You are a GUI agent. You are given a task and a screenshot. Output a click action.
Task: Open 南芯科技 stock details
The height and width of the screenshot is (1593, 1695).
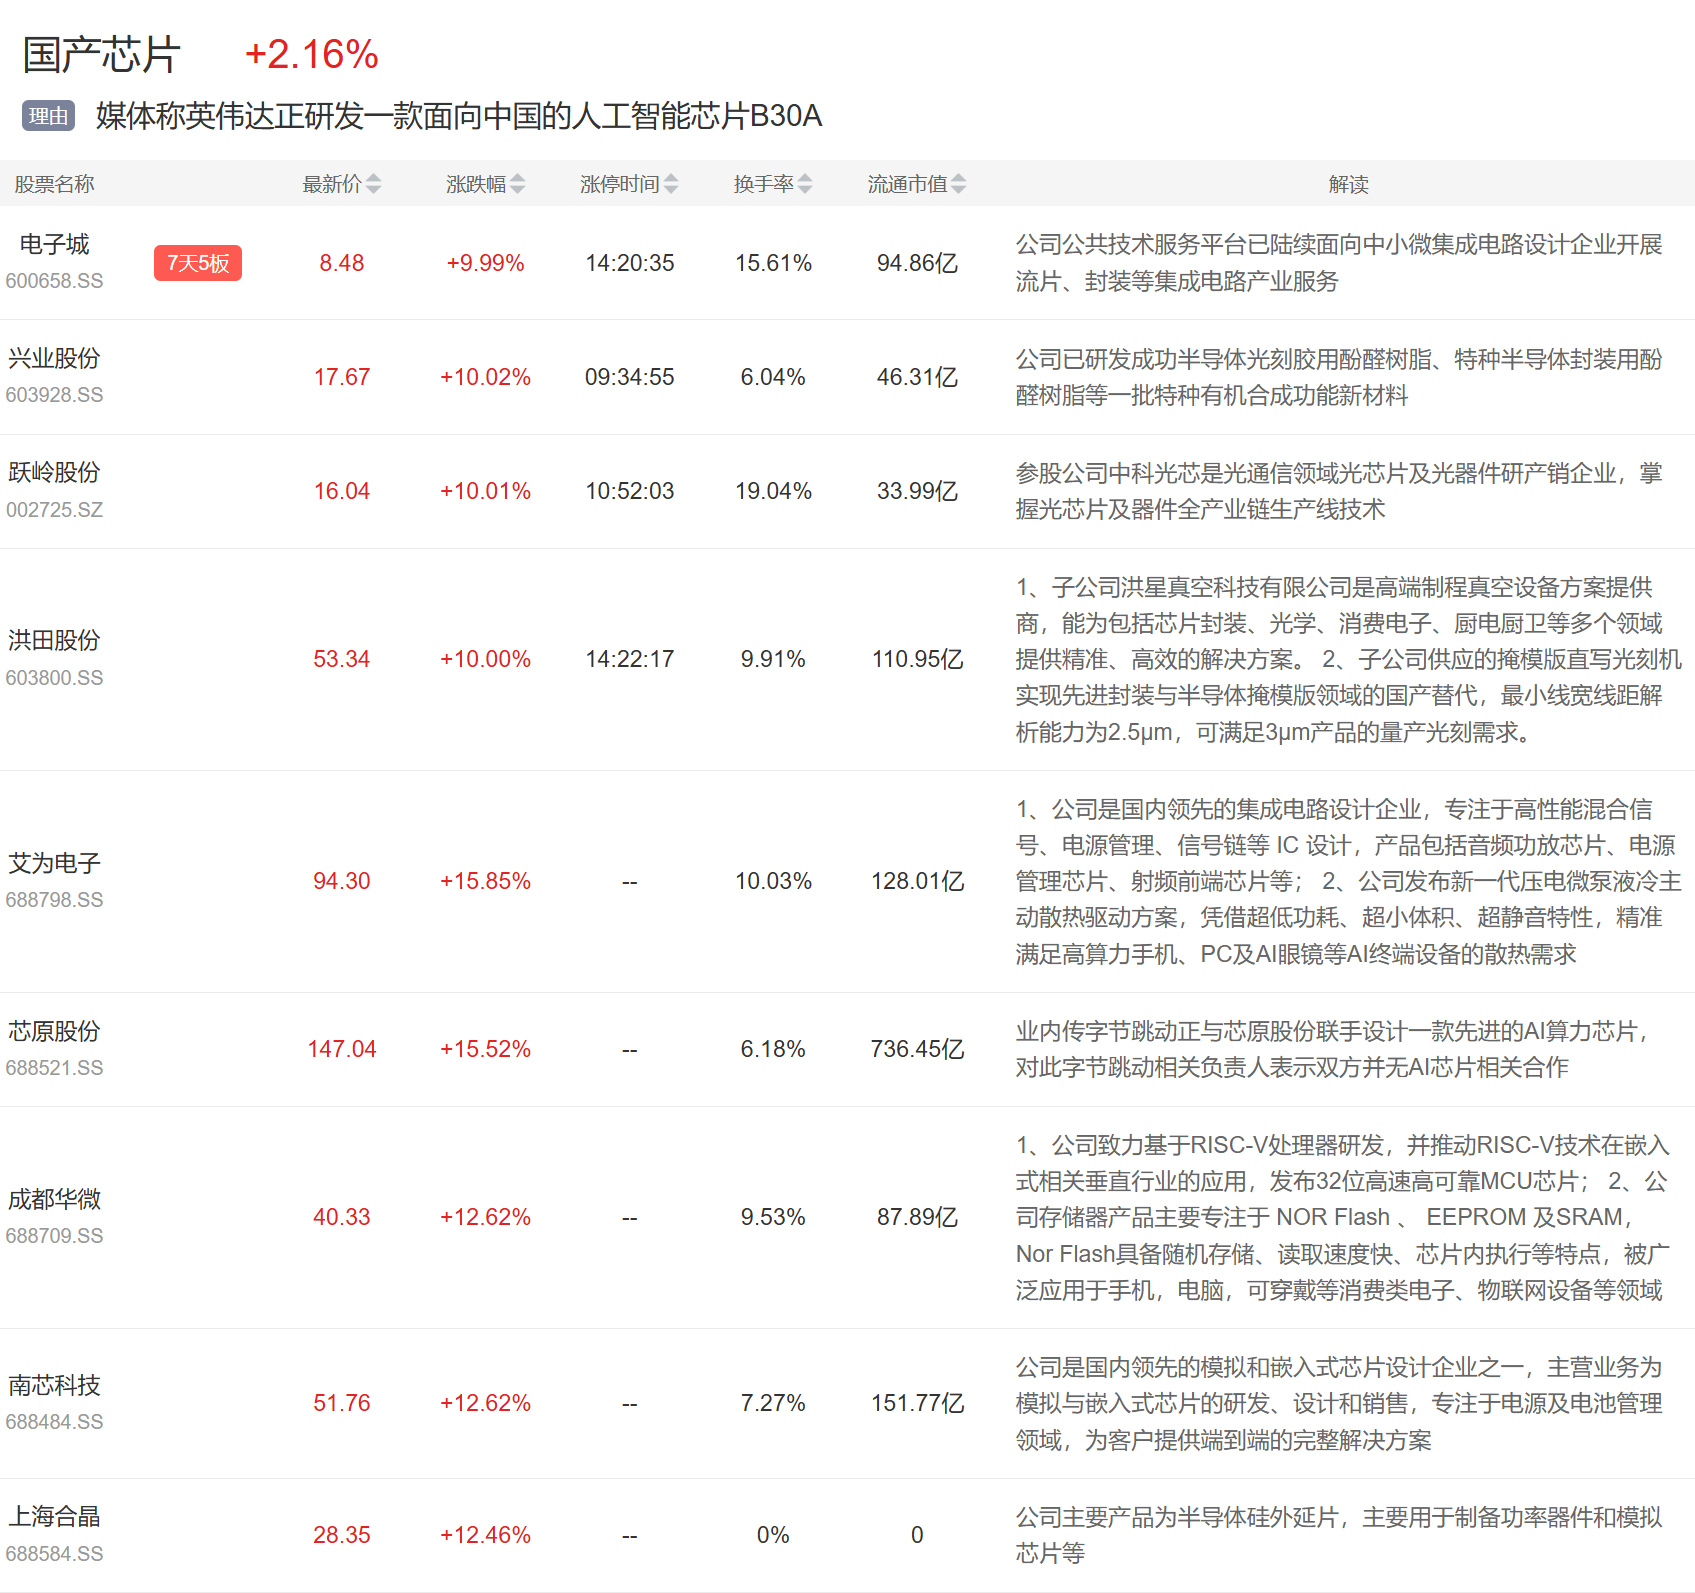click(x=54, y=1385)
